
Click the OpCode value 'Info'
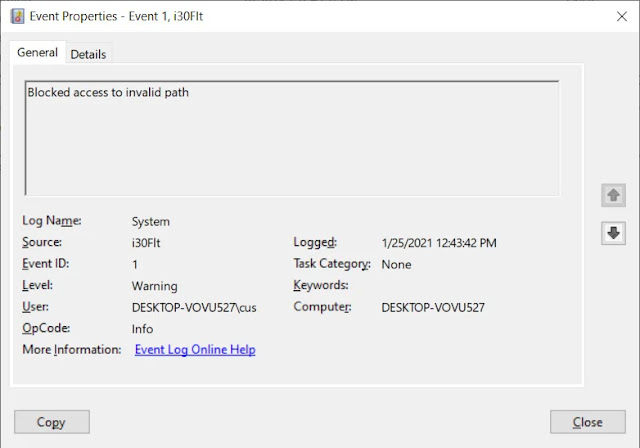(x=142, y=329)
